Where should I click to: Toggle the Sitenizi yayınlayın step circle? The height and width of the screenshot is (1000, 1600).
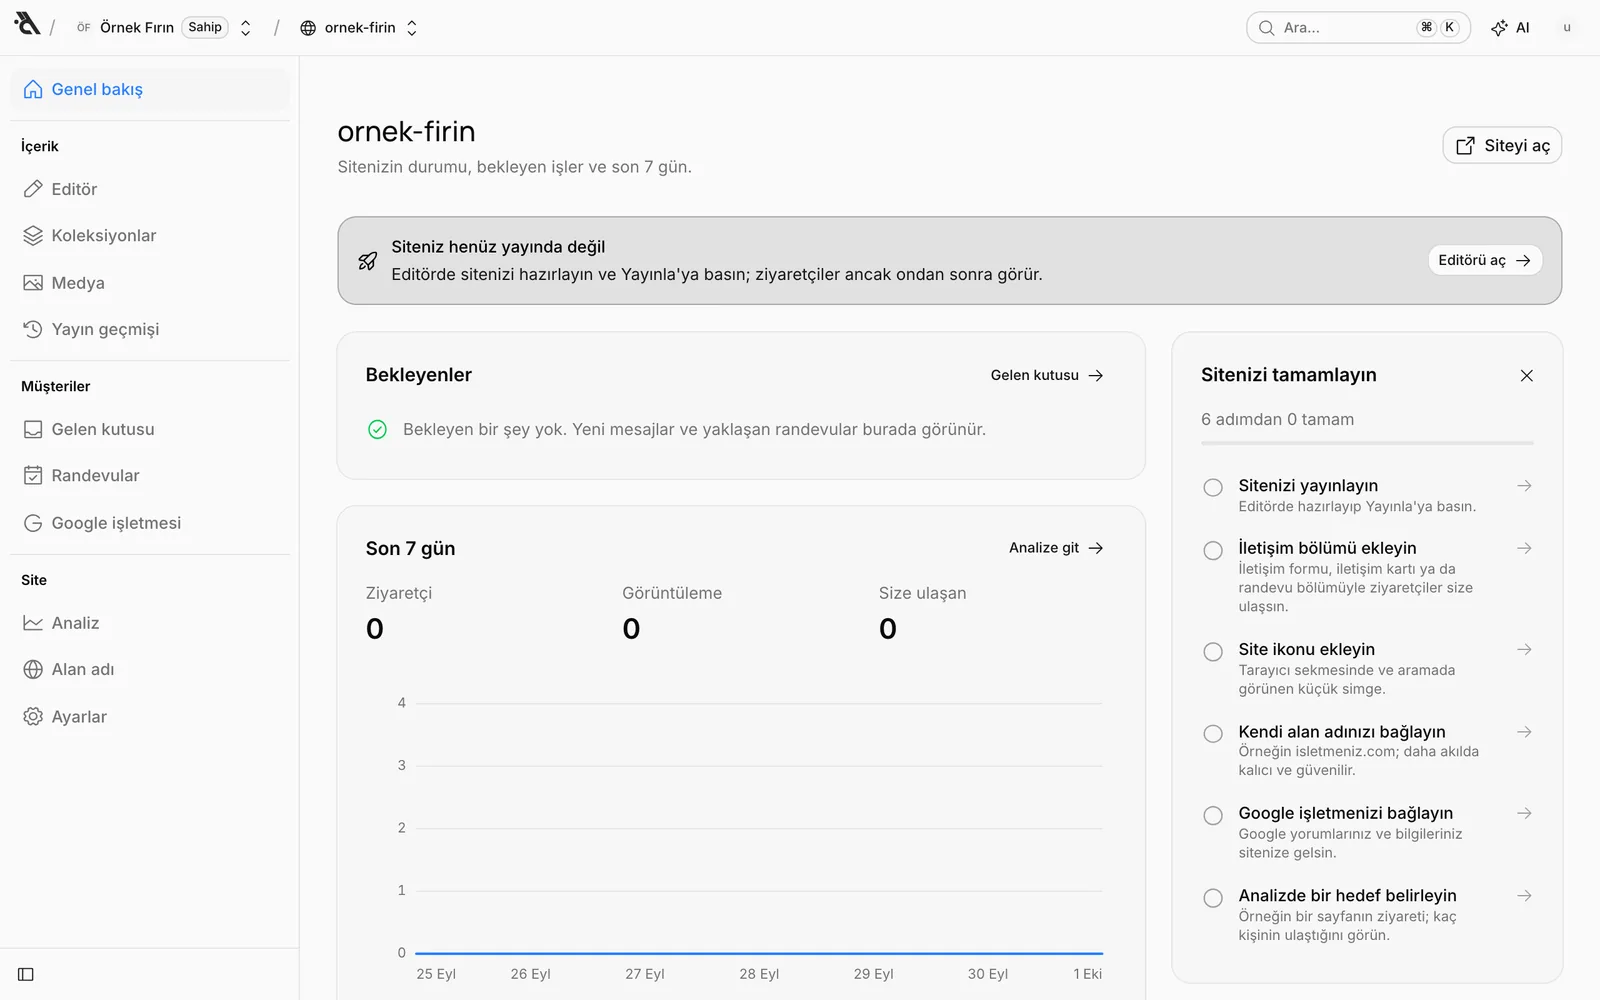pos(1213,488)
